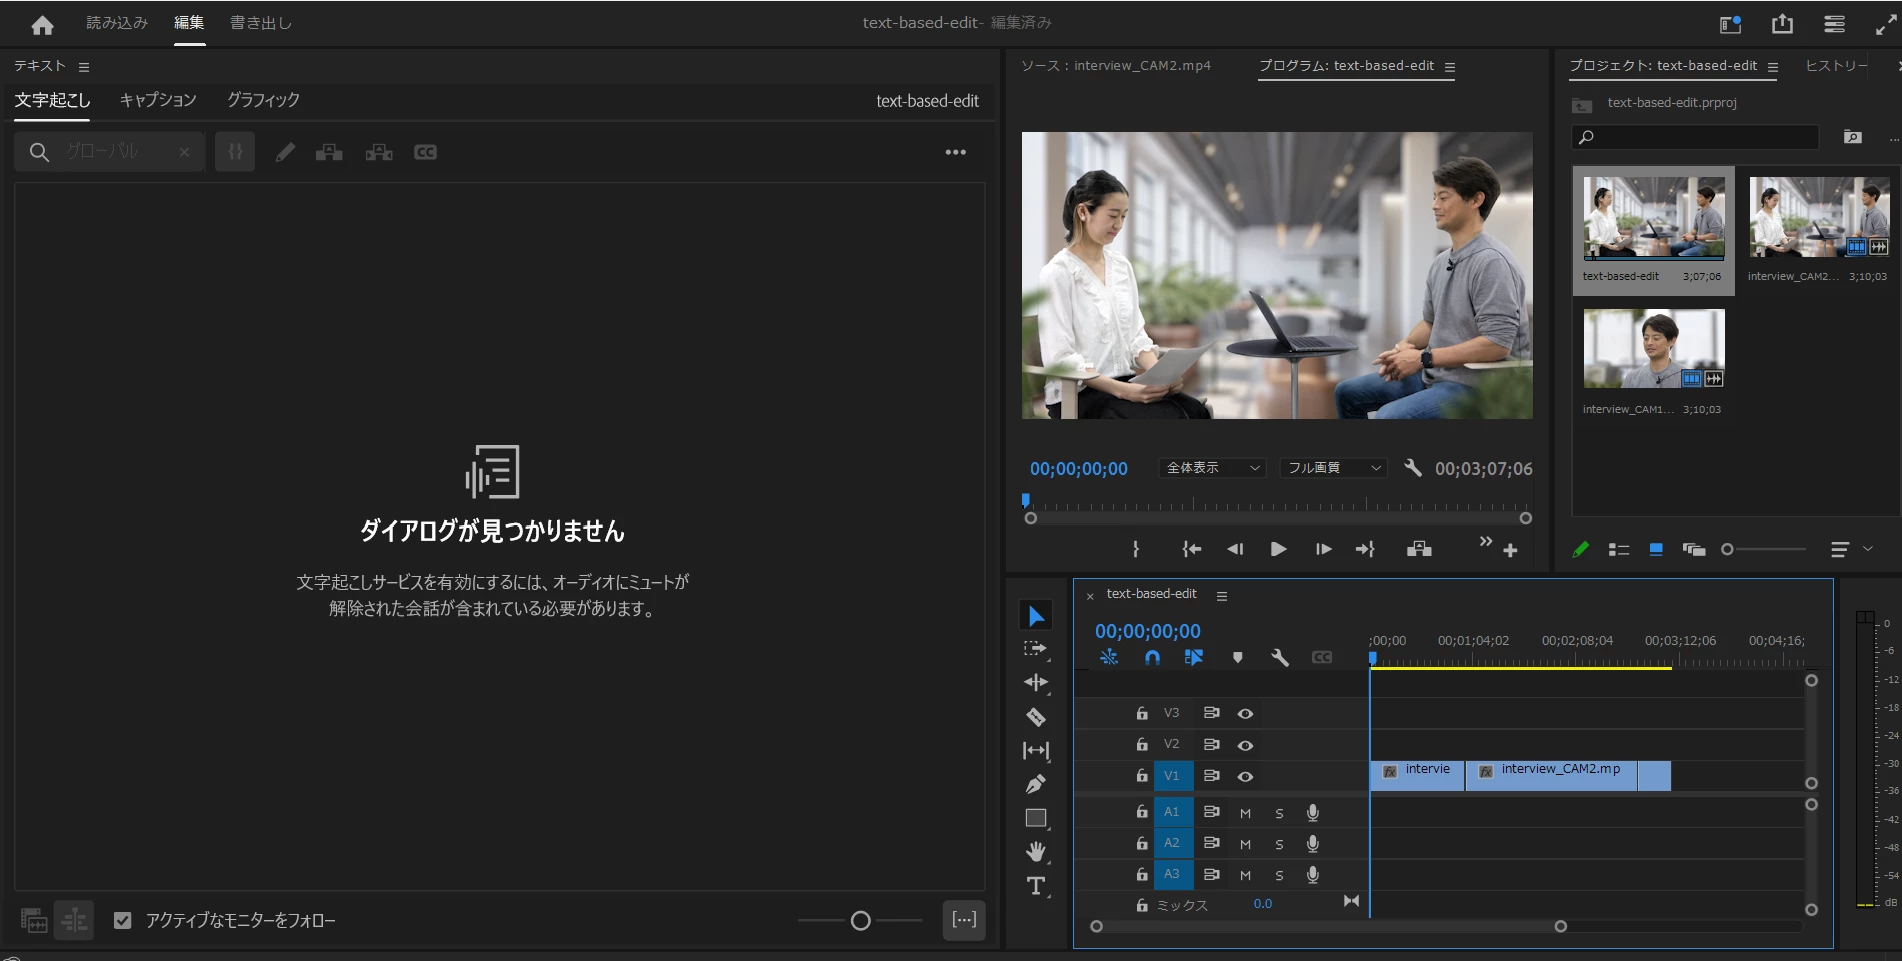This screenshot has height=961, width=1902.
Task: Open the ヒストリー panel tab
Action: (1835, 66)
